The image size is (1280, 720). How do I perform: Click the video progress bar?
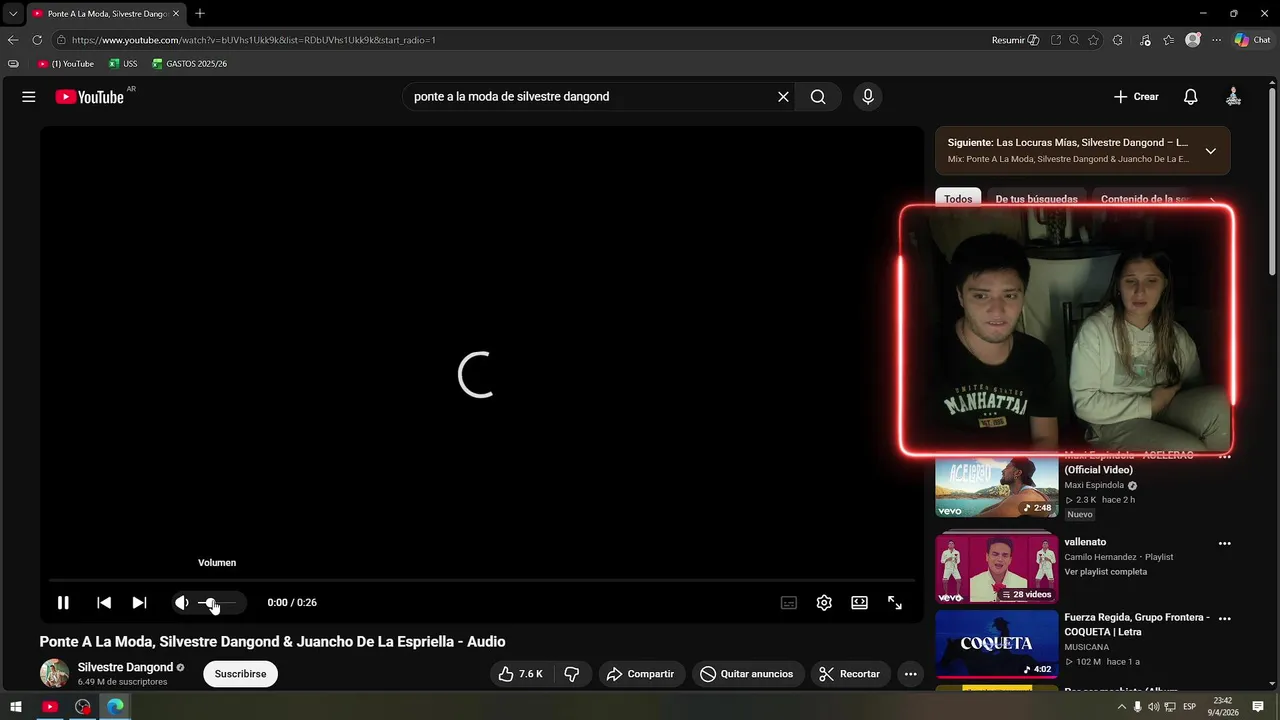482,580
